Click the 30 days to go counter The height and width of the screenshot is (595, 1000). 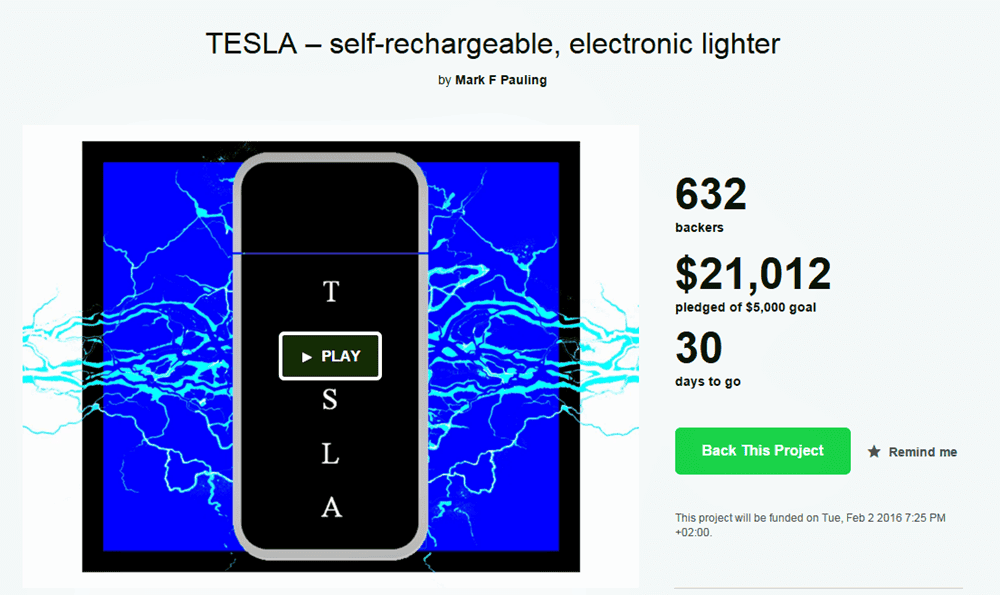tap(699, 348)
